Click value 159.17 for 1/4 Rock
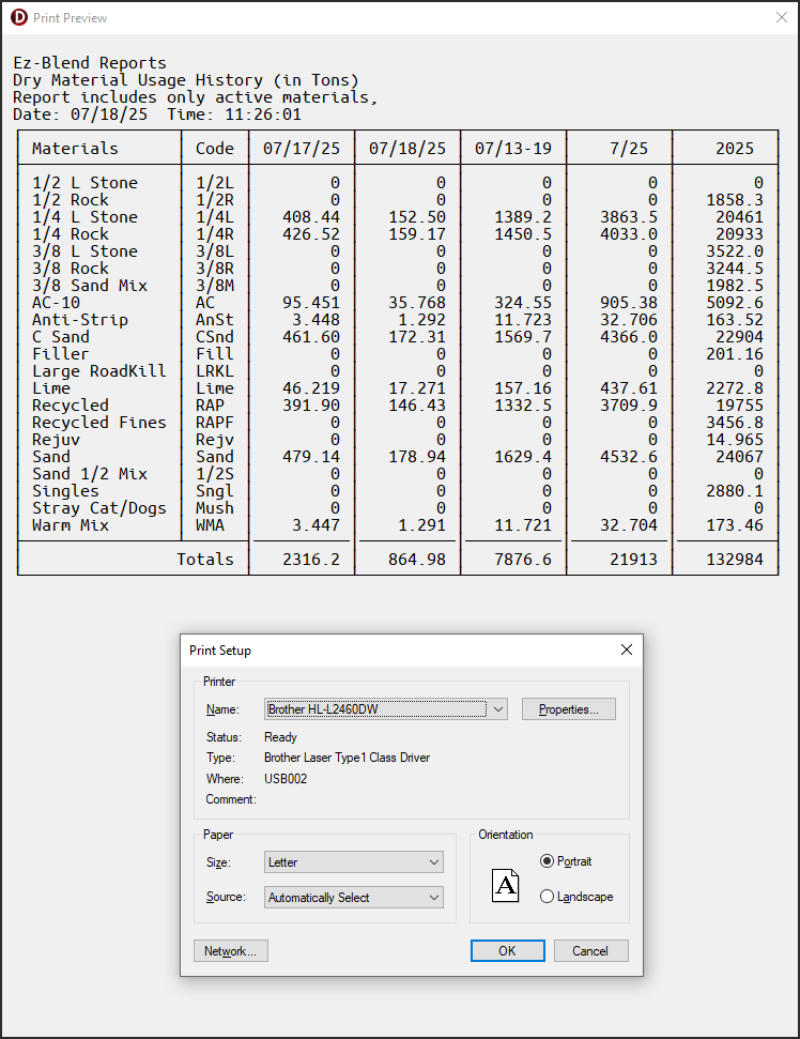This screenshot has height=1039, width=800. 417,234
